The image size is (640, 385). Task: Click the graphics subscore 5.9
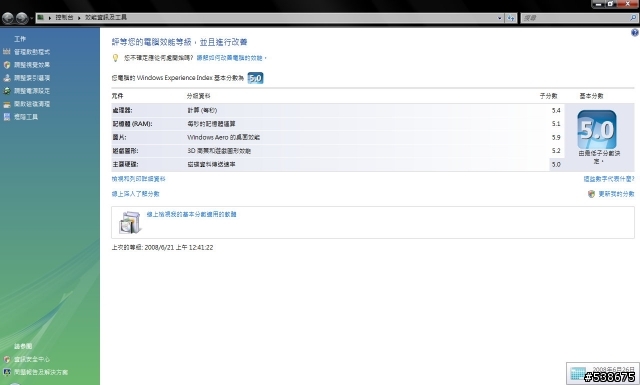556,137
